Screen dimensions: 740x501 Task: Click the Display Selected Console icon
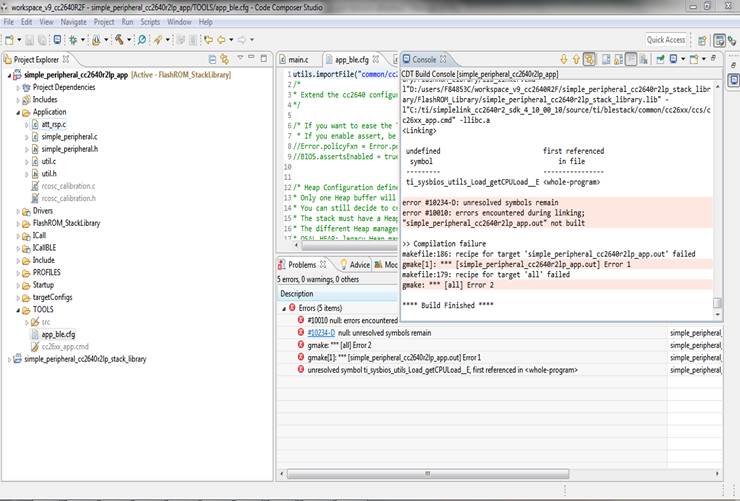673,59
